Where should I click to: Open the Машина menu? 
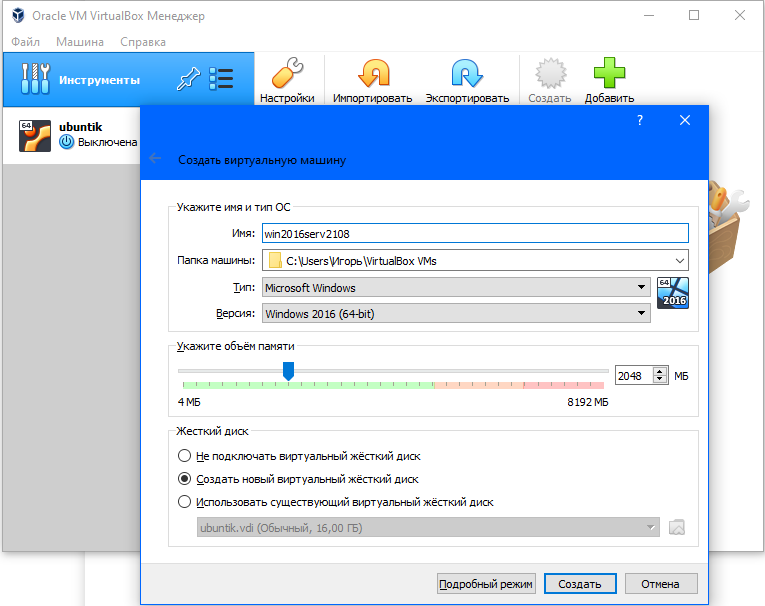click(x=80, y=42)
